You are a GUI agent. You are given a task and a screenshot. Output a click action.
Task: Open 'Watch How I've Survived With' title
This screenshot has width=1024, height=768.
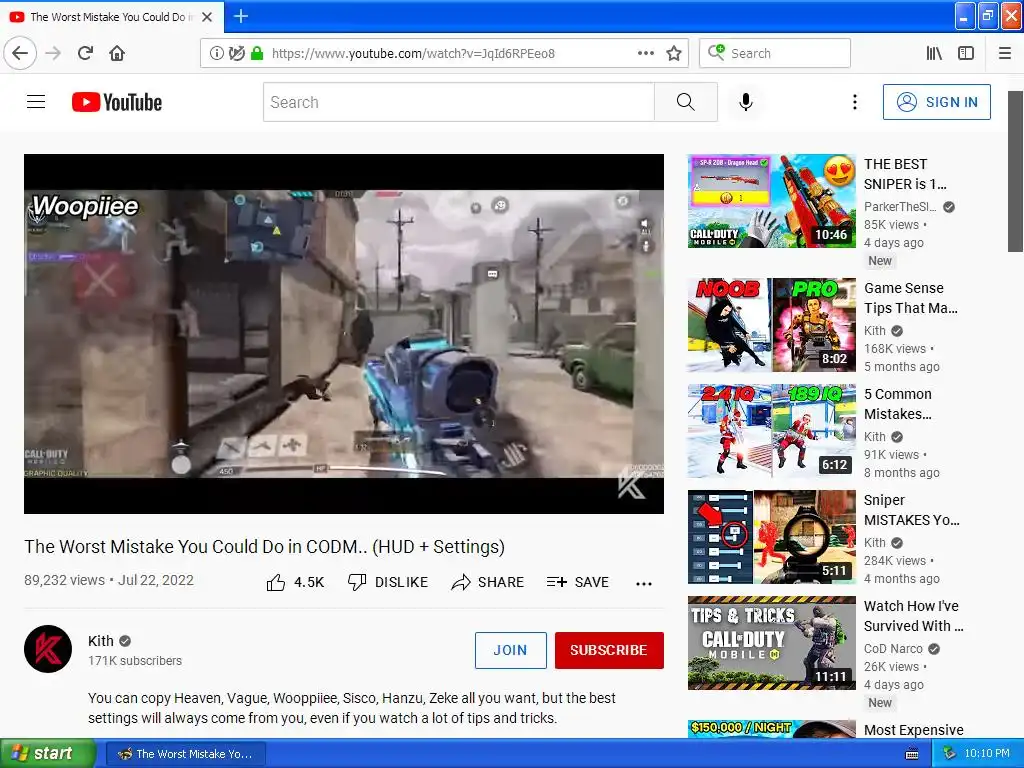(914, 616)
